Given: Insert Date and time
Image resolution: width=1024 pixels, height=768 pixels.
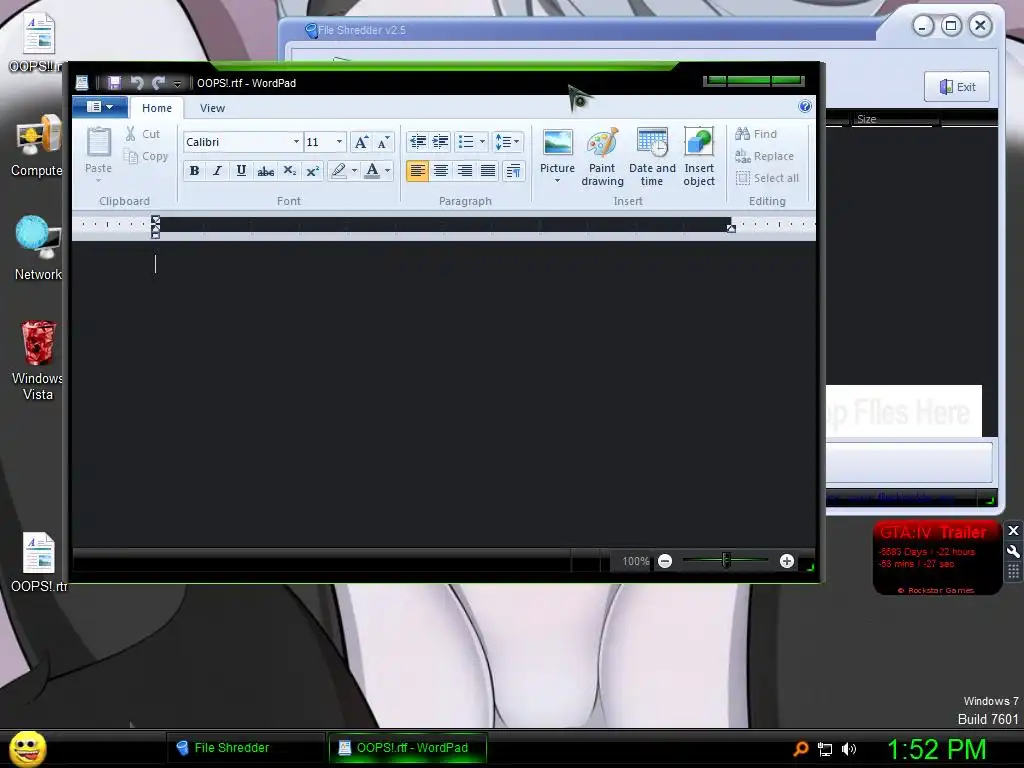Looking at the screenshot, I should pyautogui.click(x=652, y=157).
